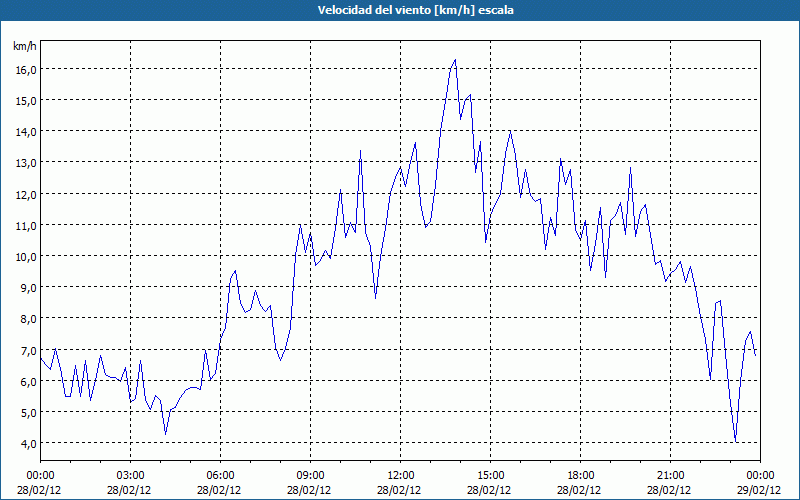The width and height of the screenshot is (800, 500).
Task: Select the '9,0' y-axis value
Action: (29, 288)
